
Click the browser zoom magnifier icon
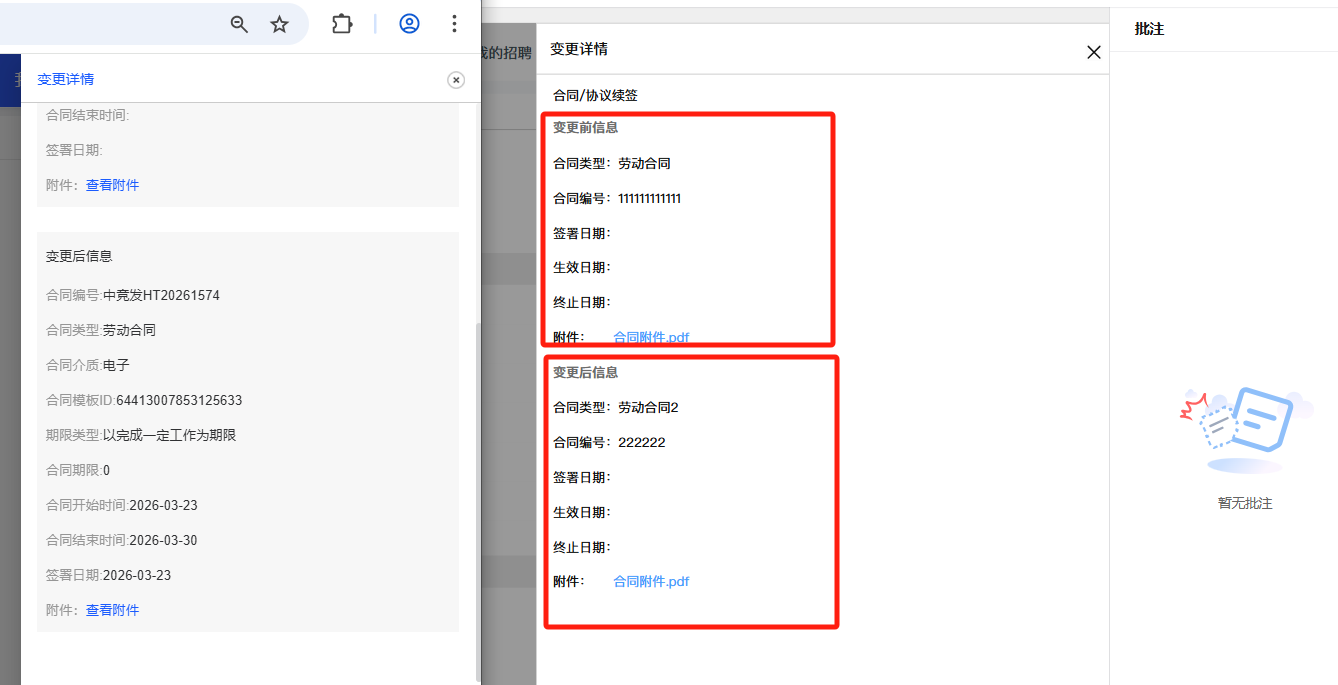click(x=239, y=24)
